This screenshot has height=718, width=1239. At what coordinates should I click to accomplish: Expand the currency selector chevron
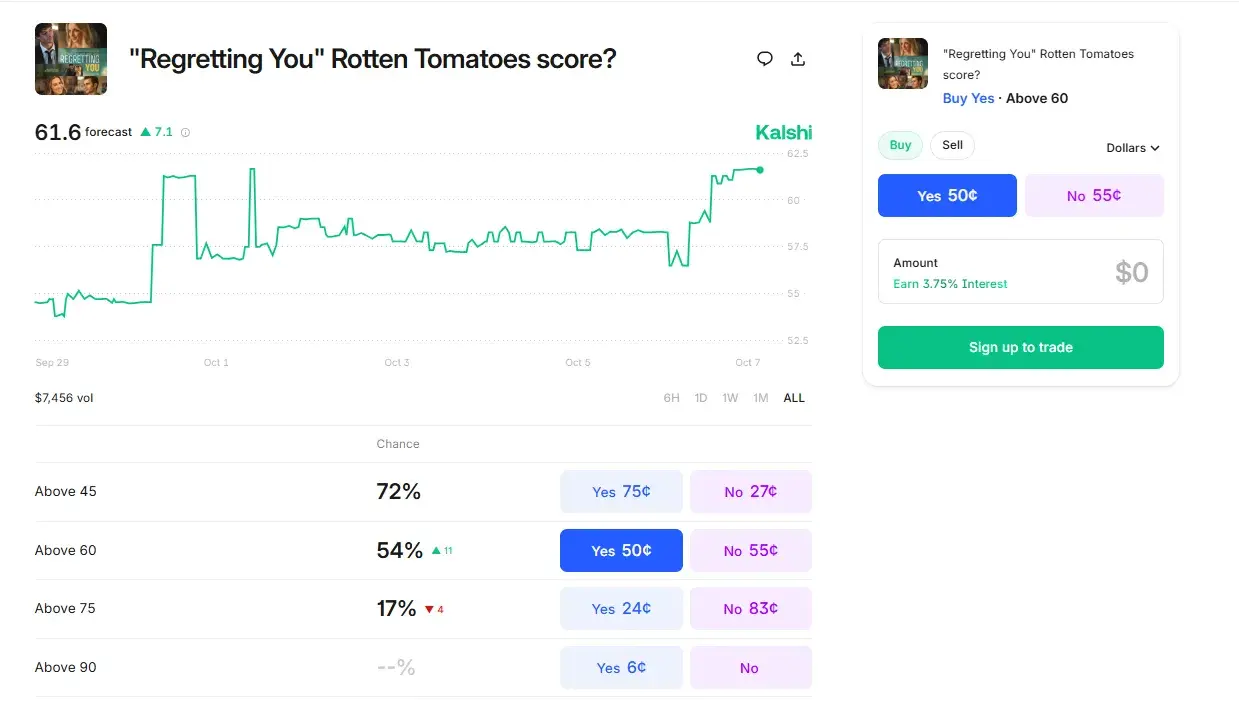1157,148
